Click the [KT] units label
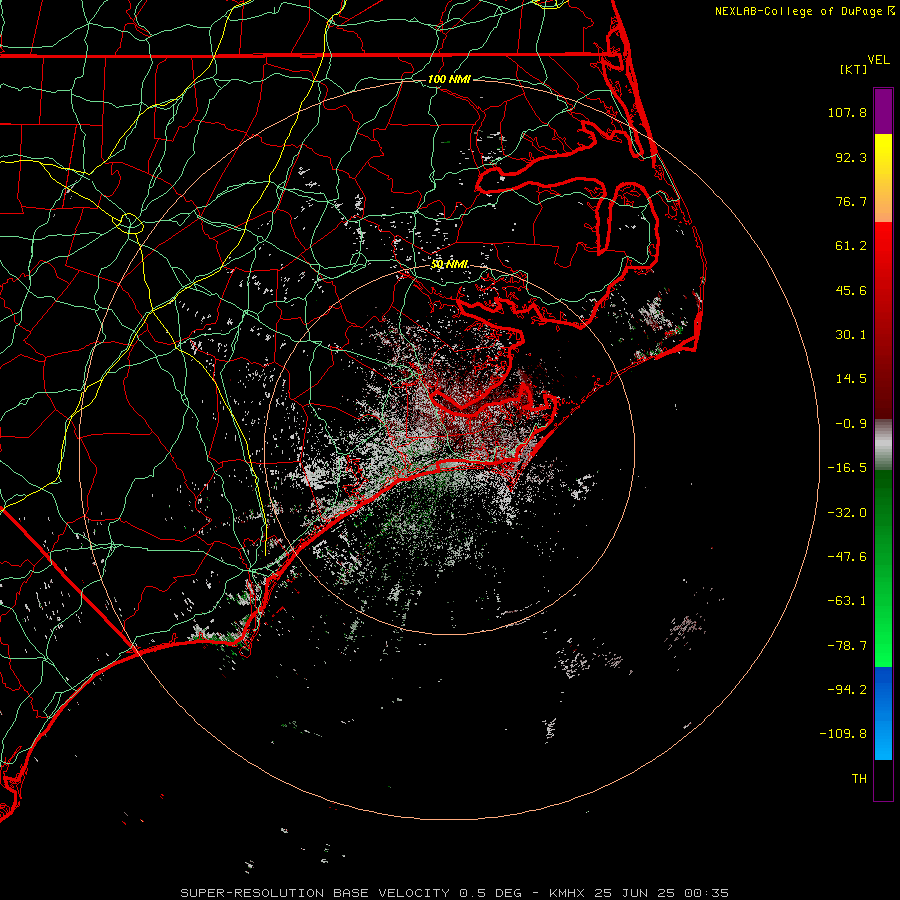 [854, 69]
